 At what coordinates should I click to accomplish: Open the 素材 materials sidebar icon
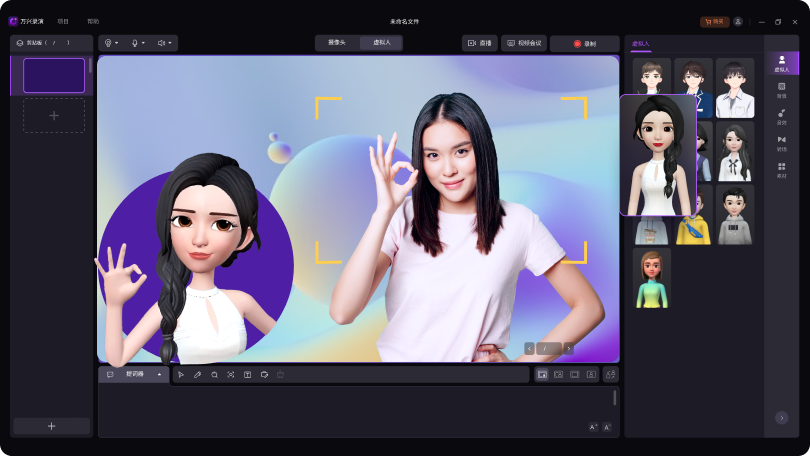(x=782, y=170)
